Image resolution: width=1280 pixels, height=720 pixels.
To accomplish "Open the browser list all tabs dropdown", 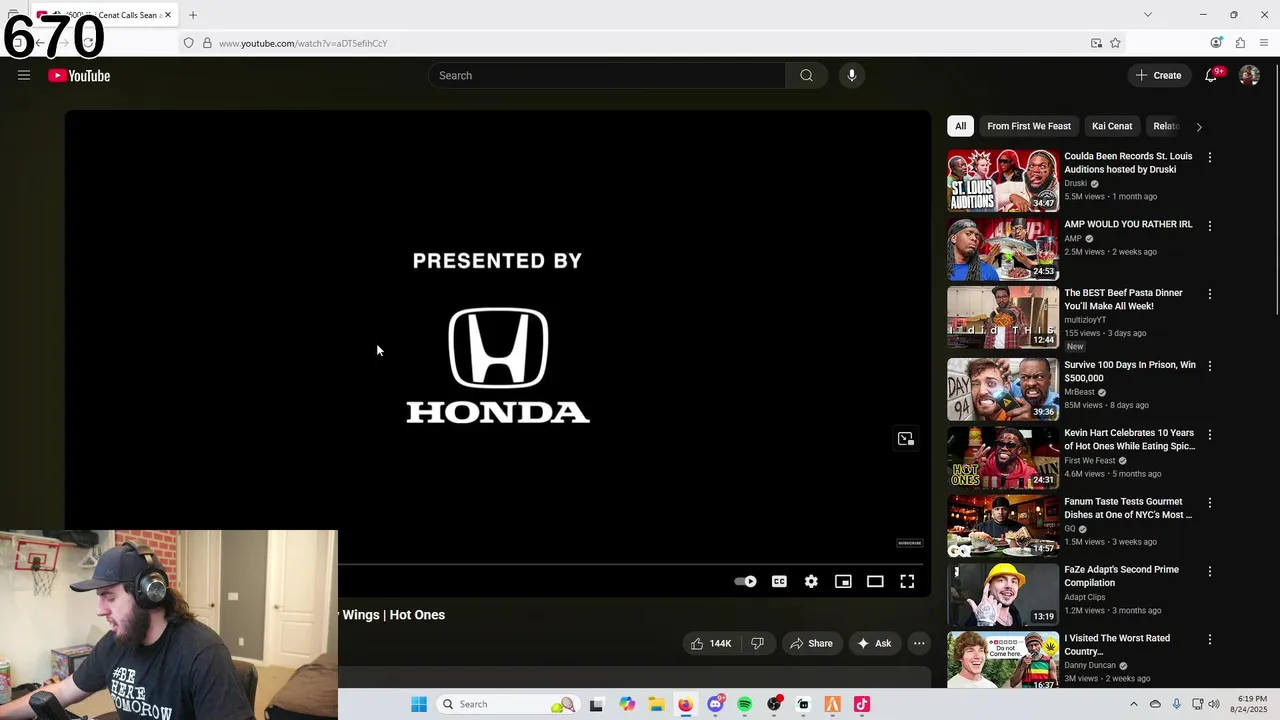I will coord(1148,15).
